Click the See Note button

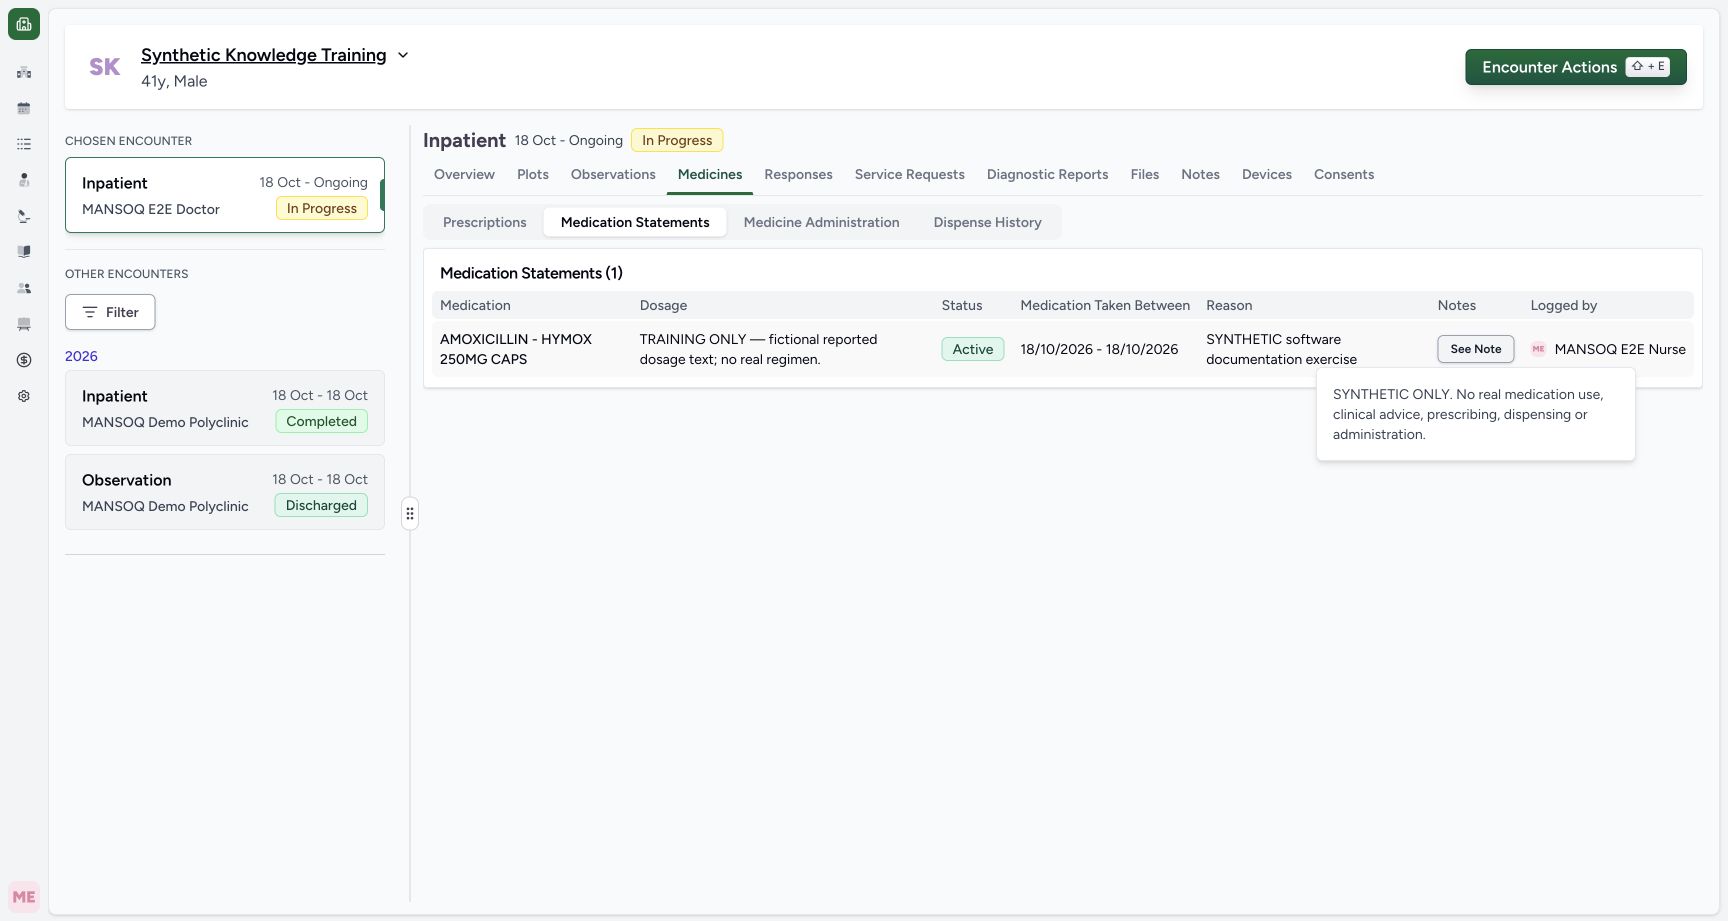coord(1476,349)
